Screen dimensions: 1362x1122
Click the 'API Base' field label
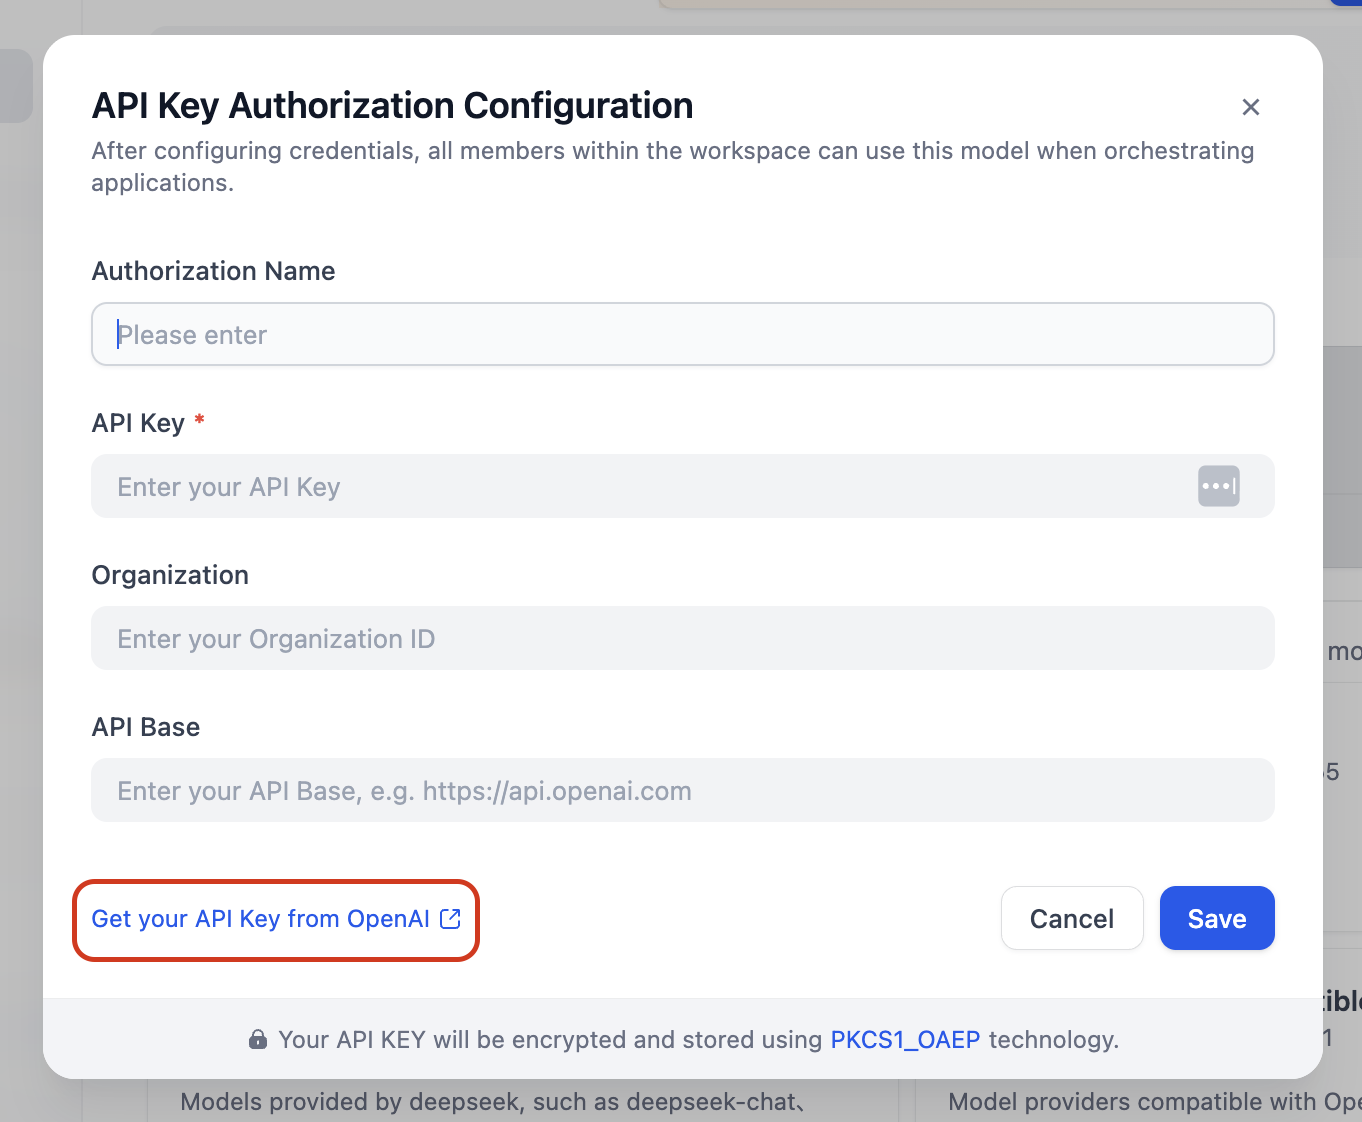[146, 727]
